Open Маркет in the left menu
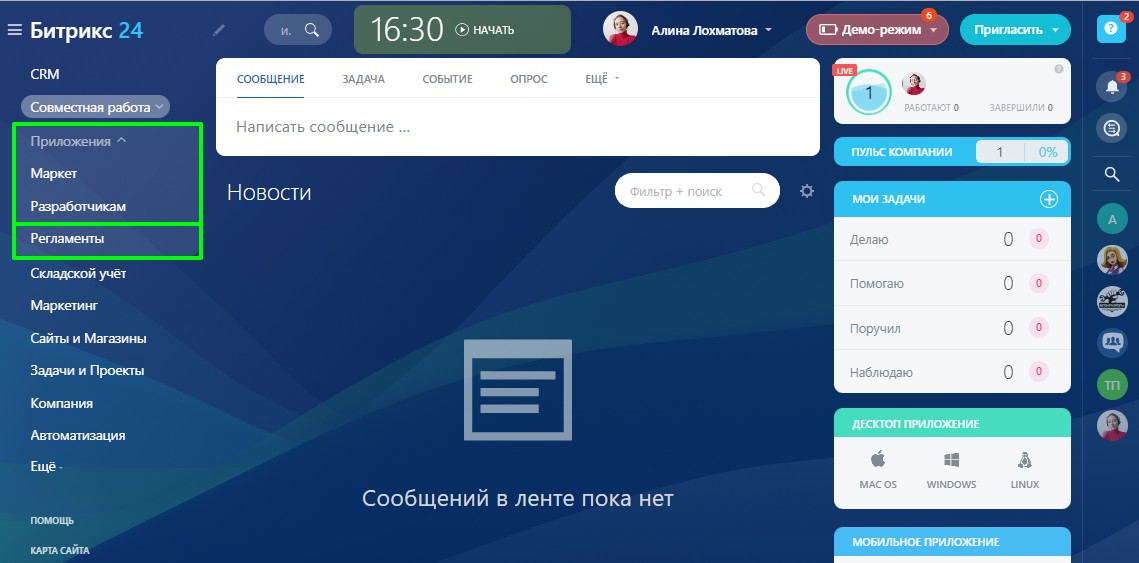 (x=54, y=174)
